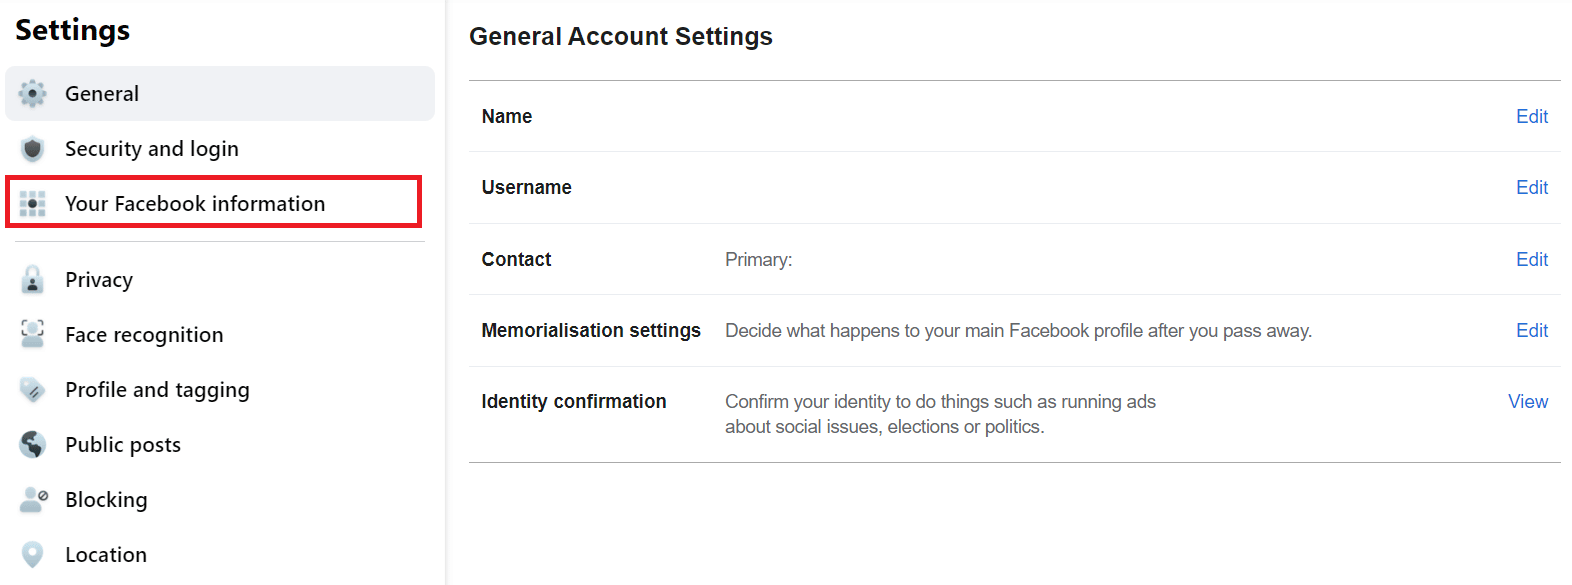Viewport: 1572px width, 585px height.
Task: Click the Security and login shield icon
Action: pyautogui.click(x=32, y=148)
